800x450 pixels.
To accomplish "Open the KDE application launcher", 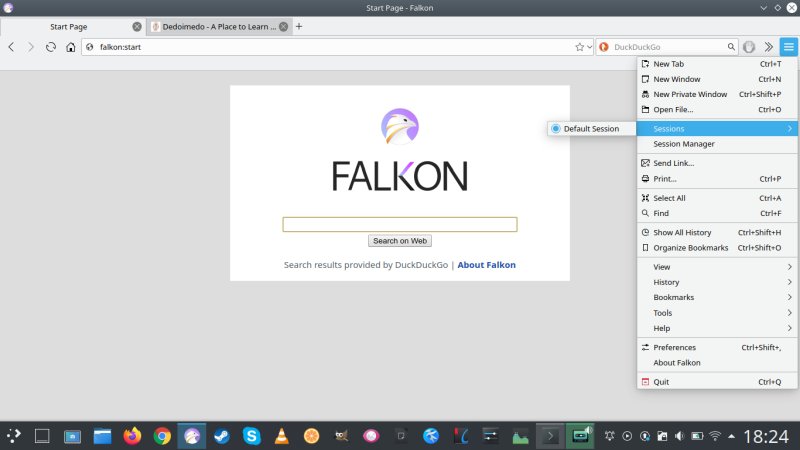I will (x=13, y=436).
